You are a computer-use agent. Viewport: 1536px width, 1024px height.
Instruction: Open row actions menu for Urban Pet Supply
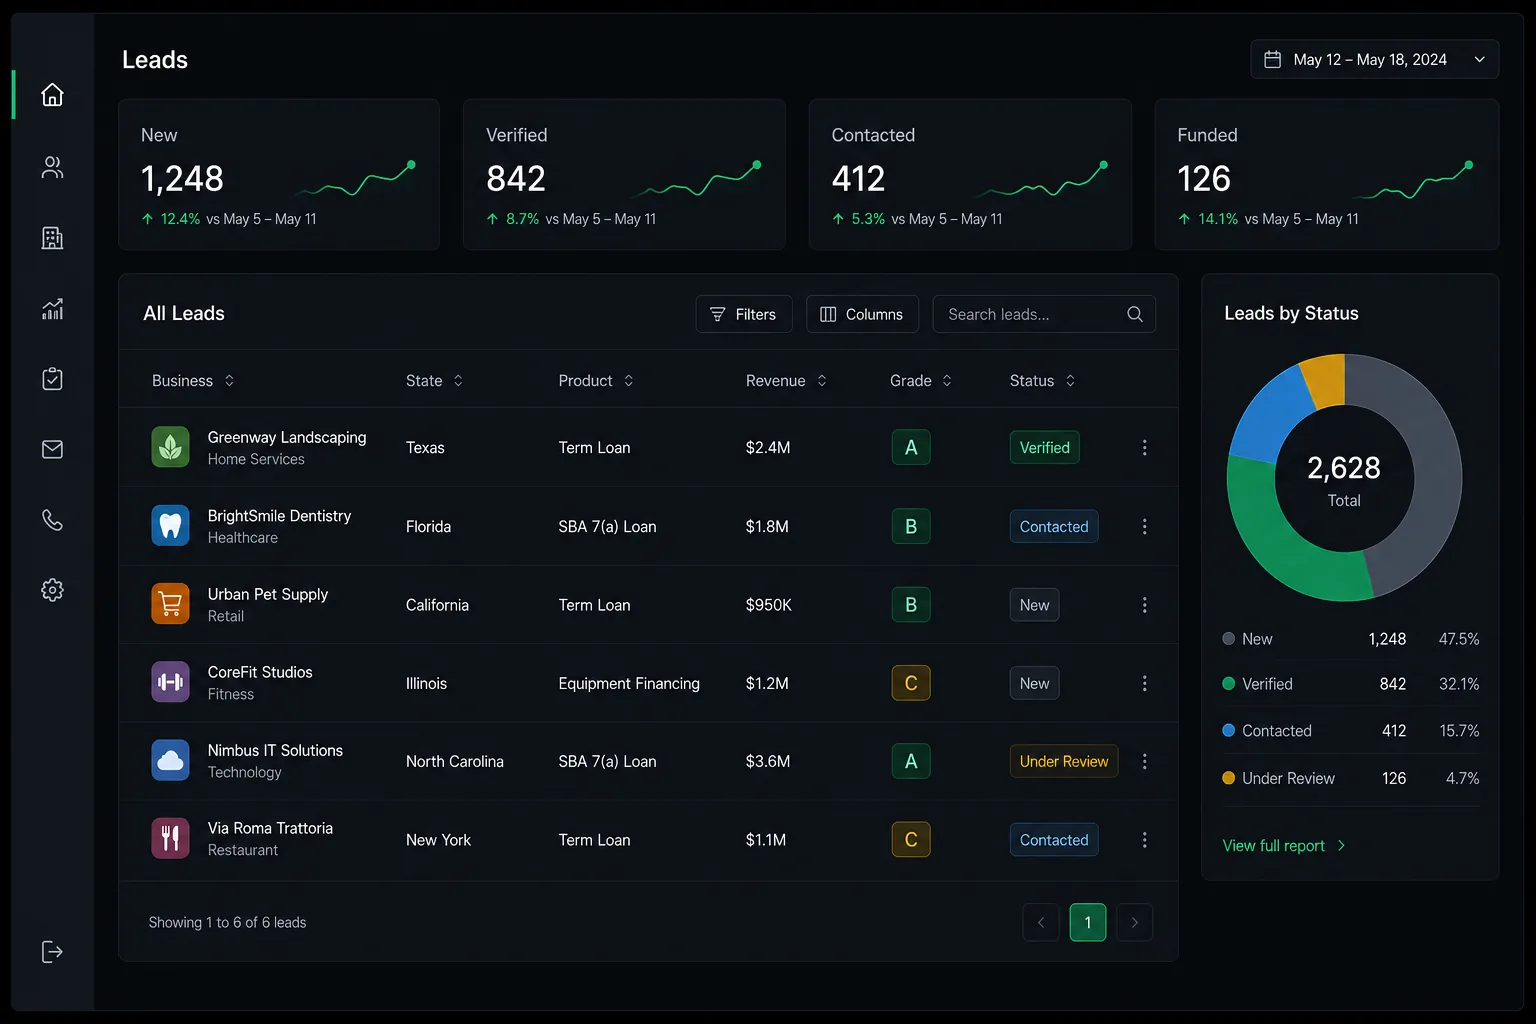(x=1145, y=605)
